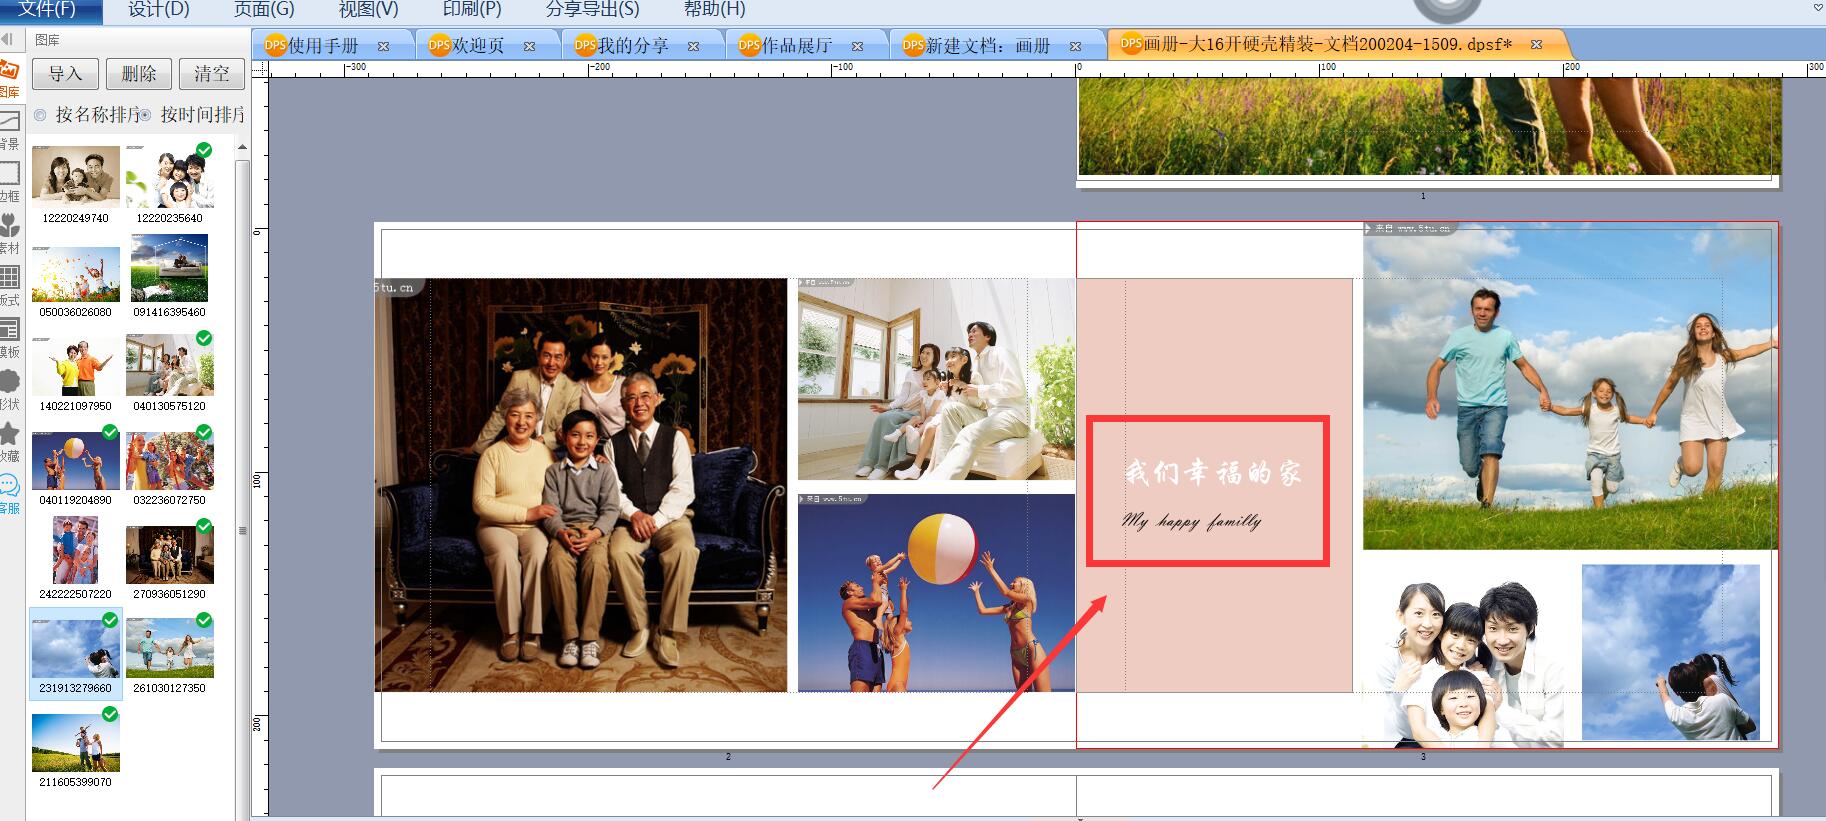Collapse the left panel with the double-arrow icon
1826x821 pixels.
coord(7,39)
